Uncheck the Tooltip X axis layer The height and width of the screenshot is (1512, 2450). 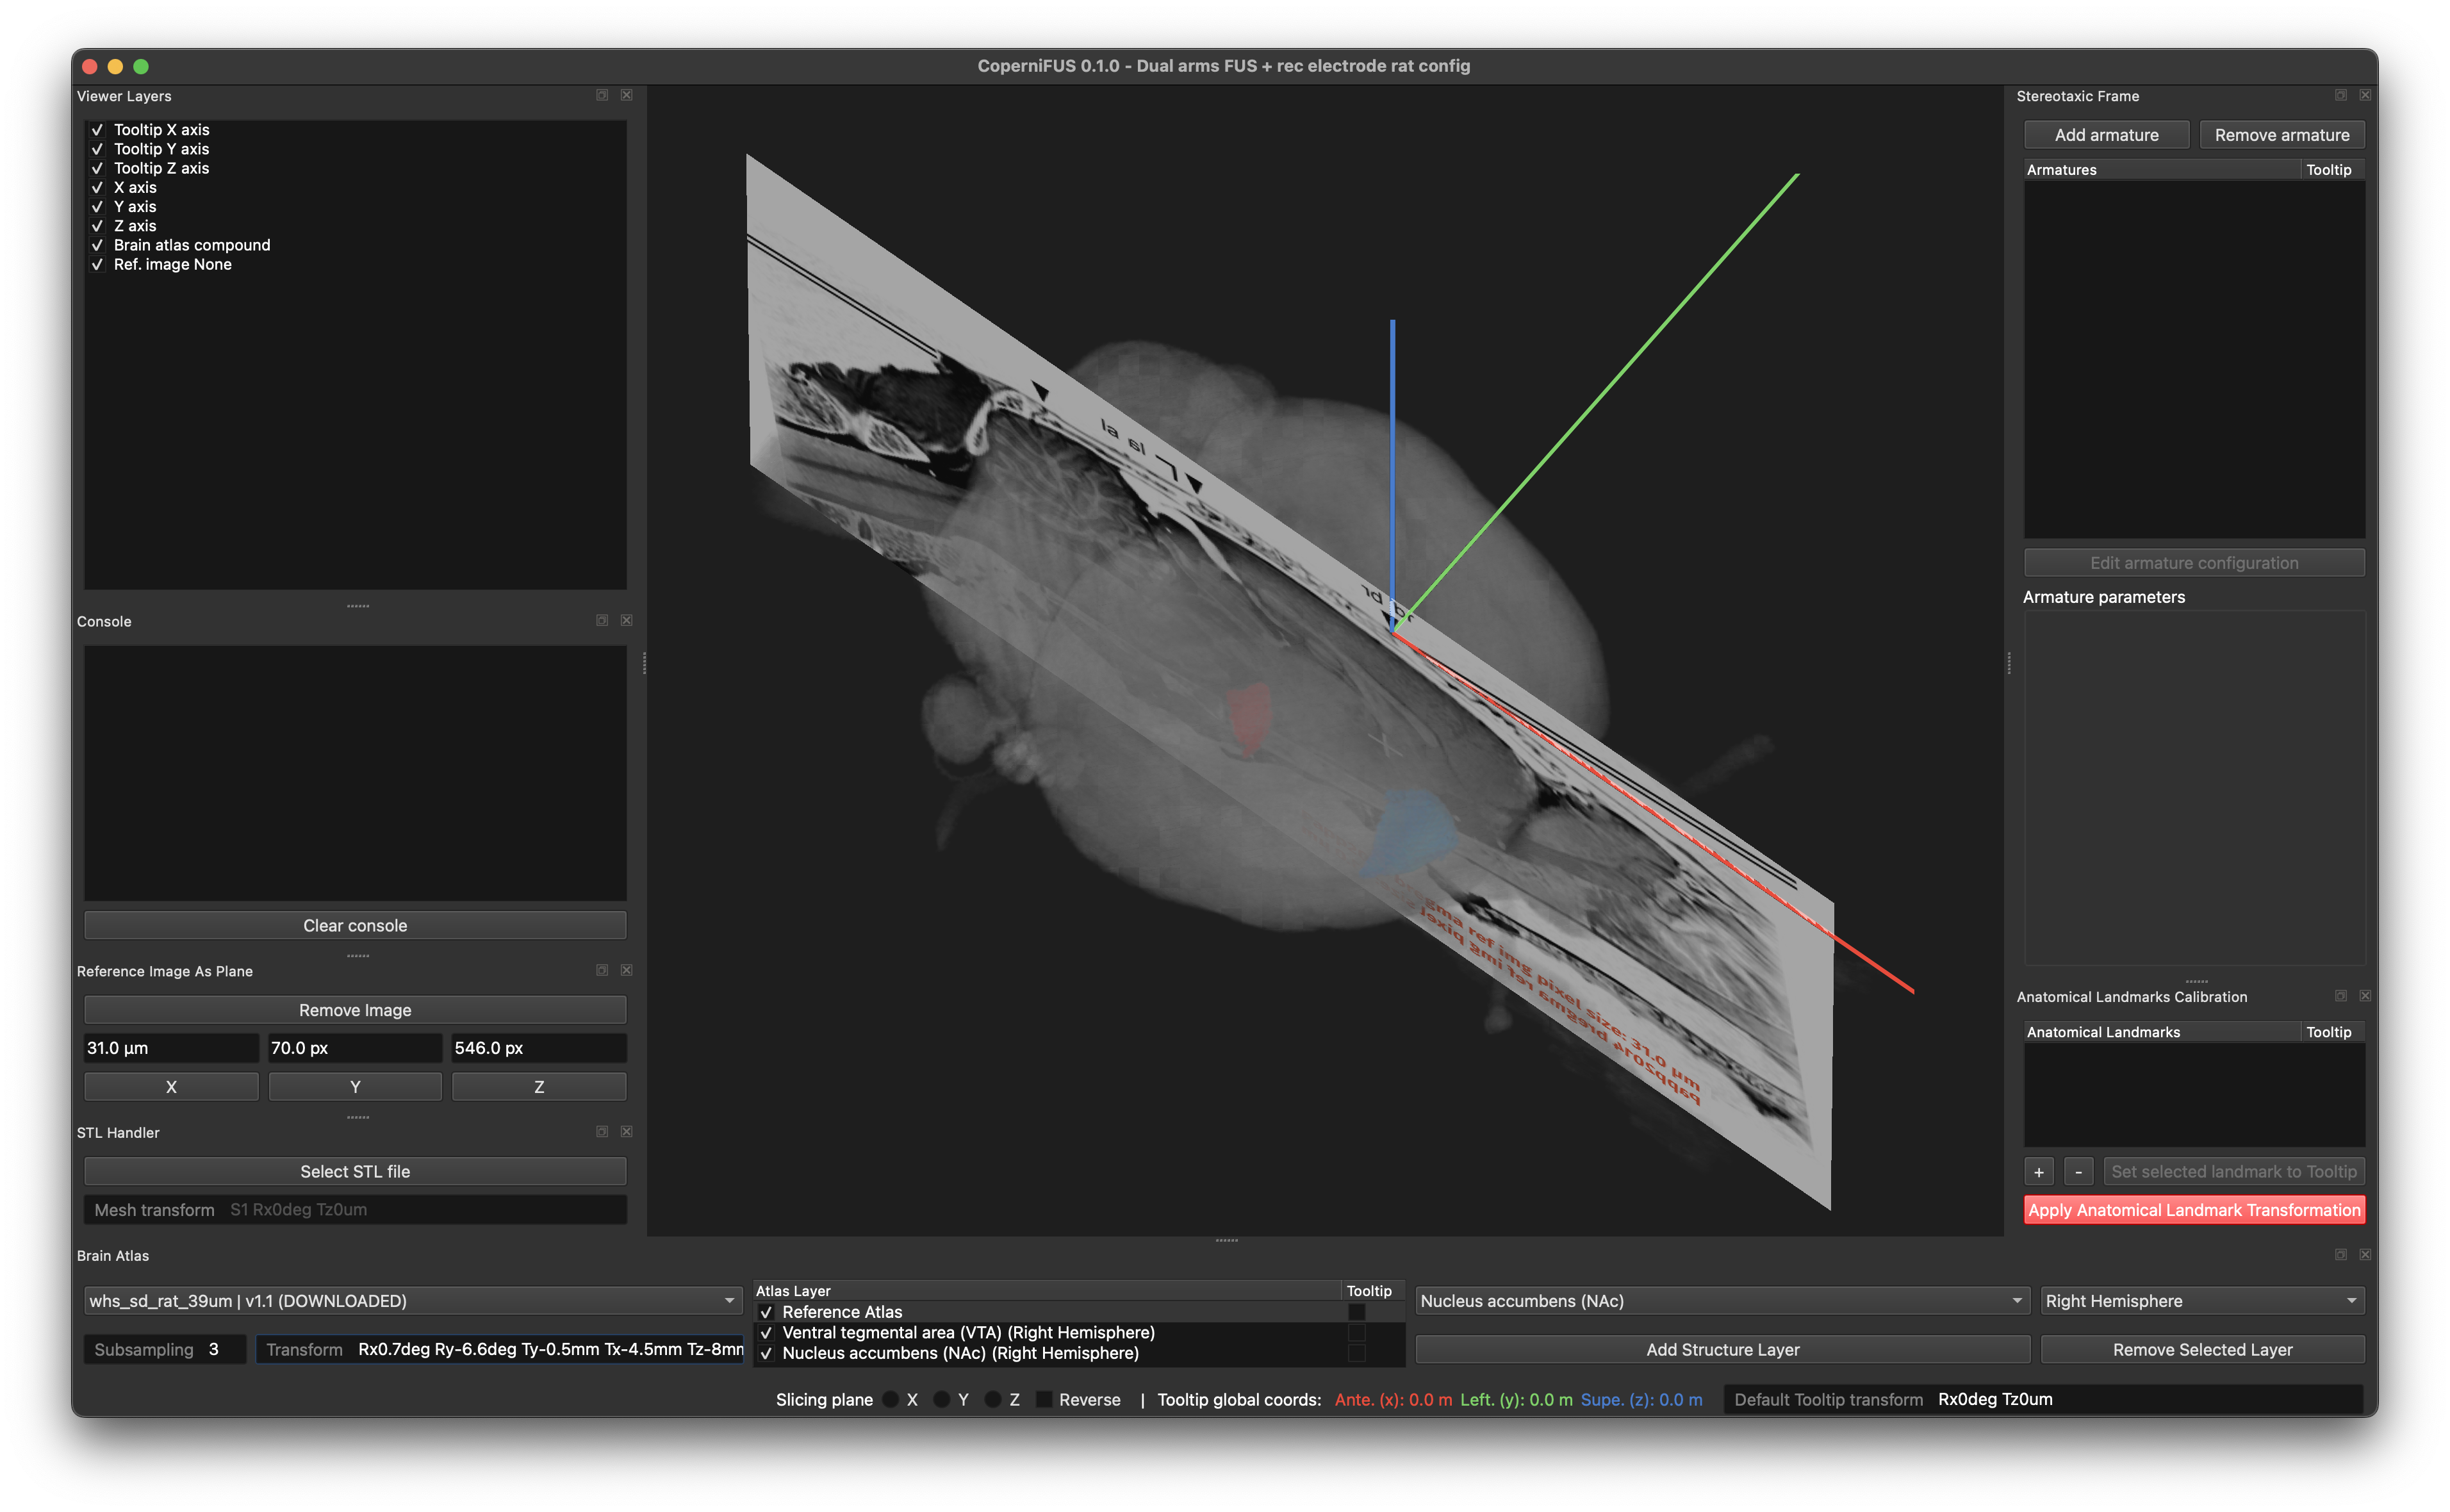[97, 130]
